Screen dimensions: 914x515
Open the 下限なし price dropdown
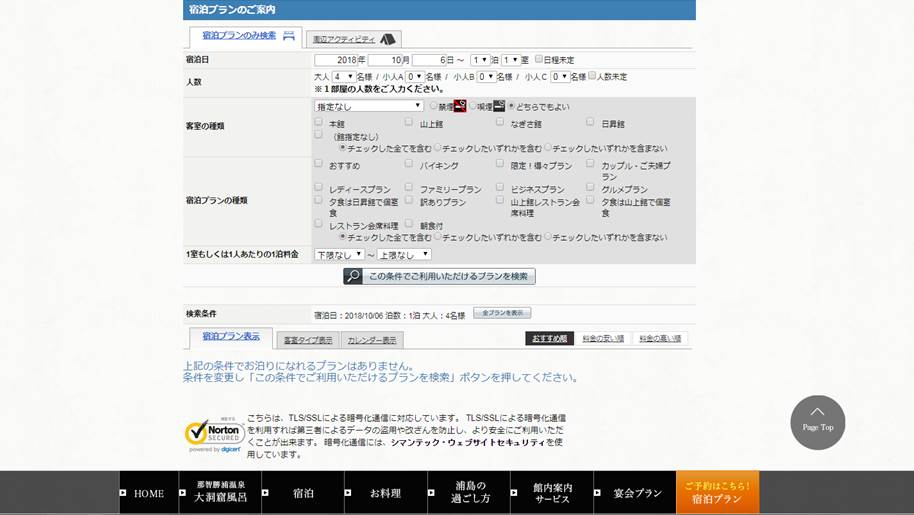(x=339, y=255)
